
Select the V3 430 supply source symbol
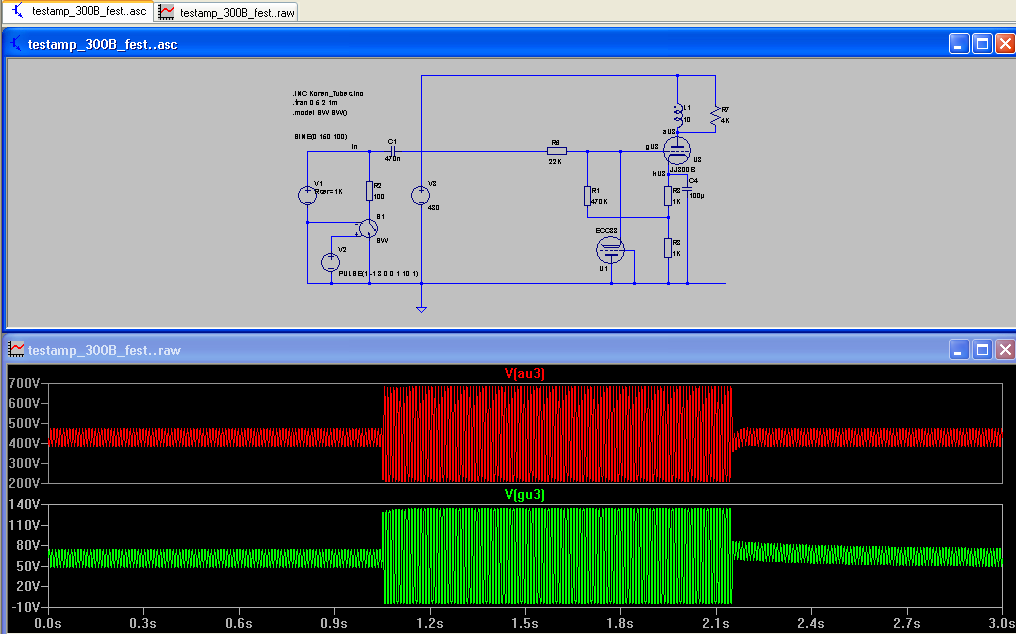click(421, 195)
